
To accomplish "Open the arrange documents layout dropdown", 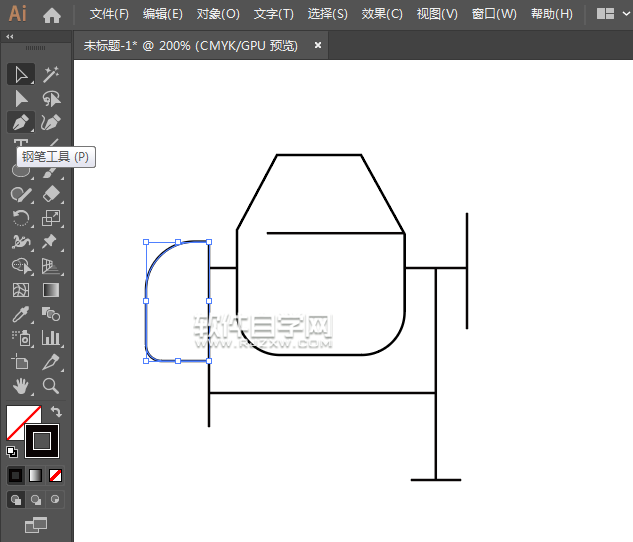I will [x=606, y=14].
